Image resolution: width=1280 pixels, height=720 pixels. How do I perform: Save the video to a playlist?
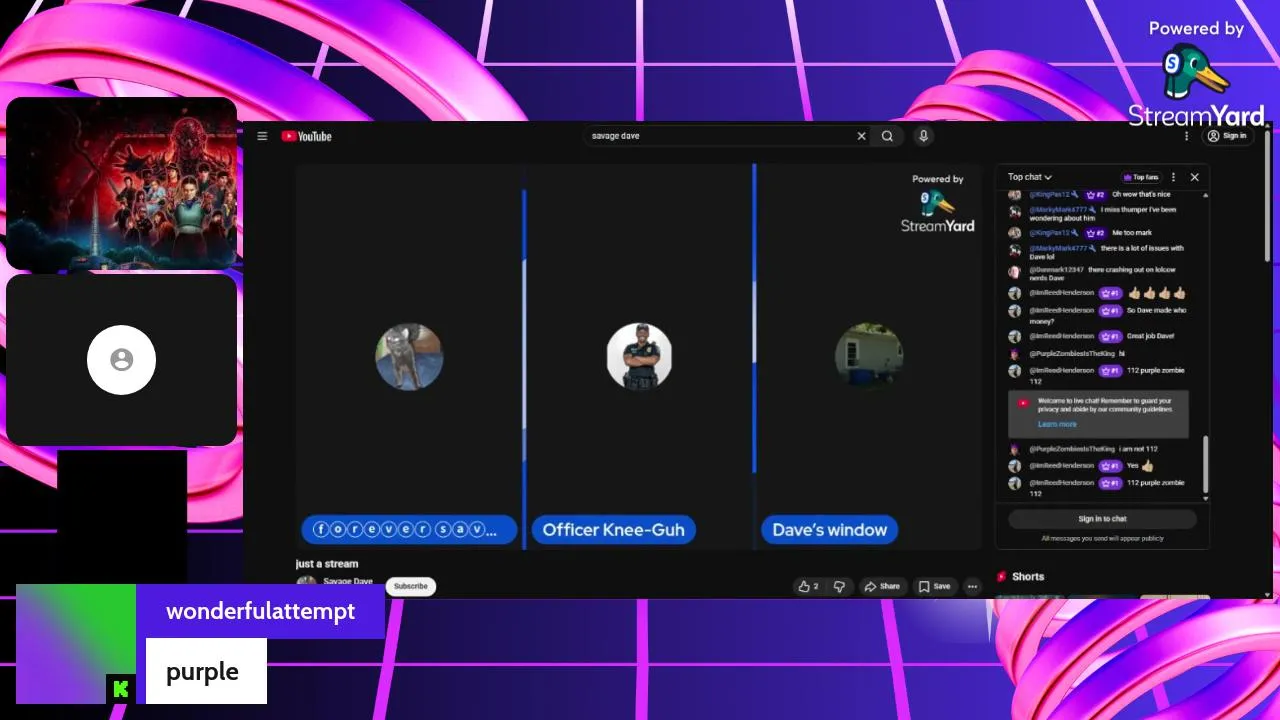click(934, 587)
